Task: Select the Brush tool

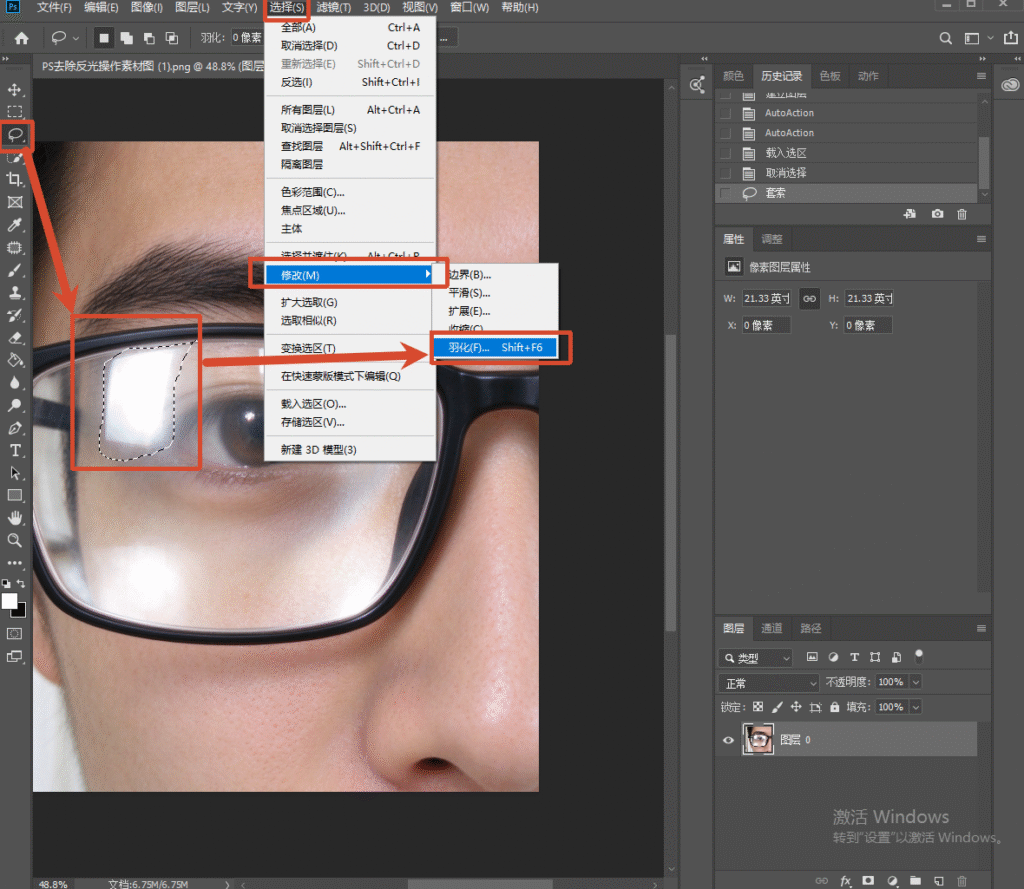Action: (x=14, y=270)
